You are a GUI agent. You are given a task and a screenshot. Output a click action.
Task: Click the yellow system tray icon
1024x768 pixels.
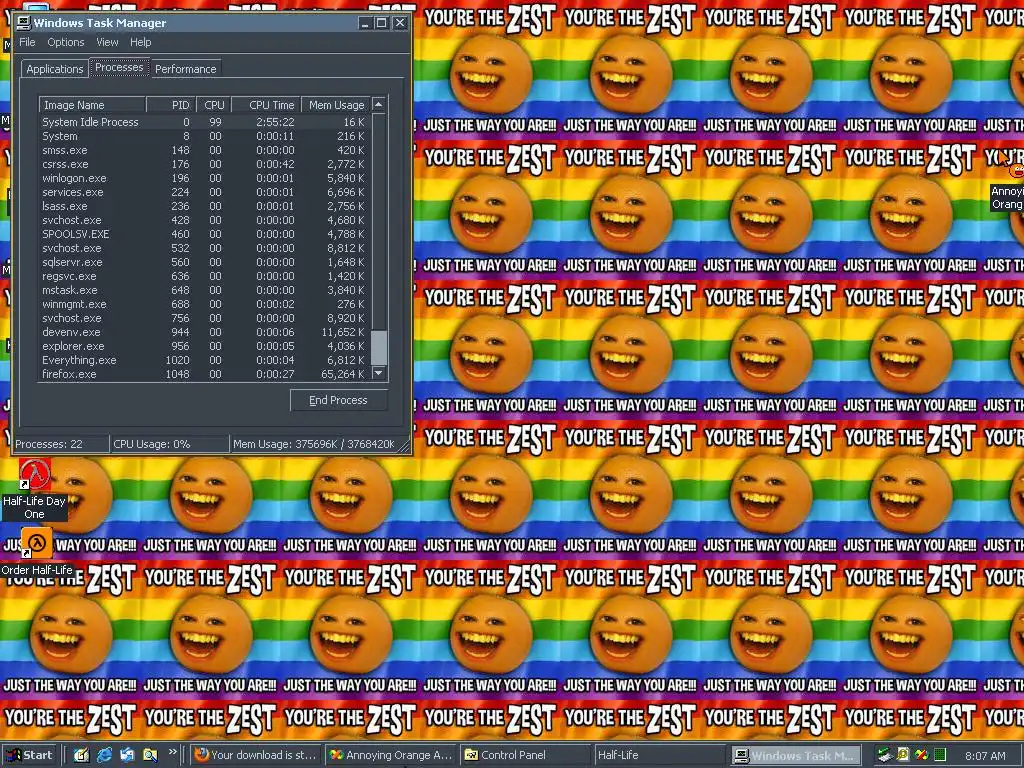pos(903,755)
